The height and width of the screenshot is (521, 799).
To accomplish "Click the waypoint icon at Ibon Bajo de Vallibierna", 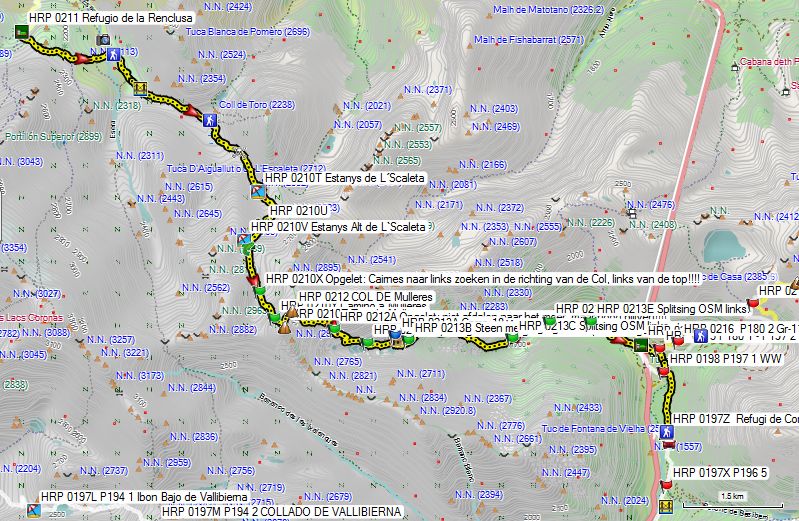I will click(35, 511).
